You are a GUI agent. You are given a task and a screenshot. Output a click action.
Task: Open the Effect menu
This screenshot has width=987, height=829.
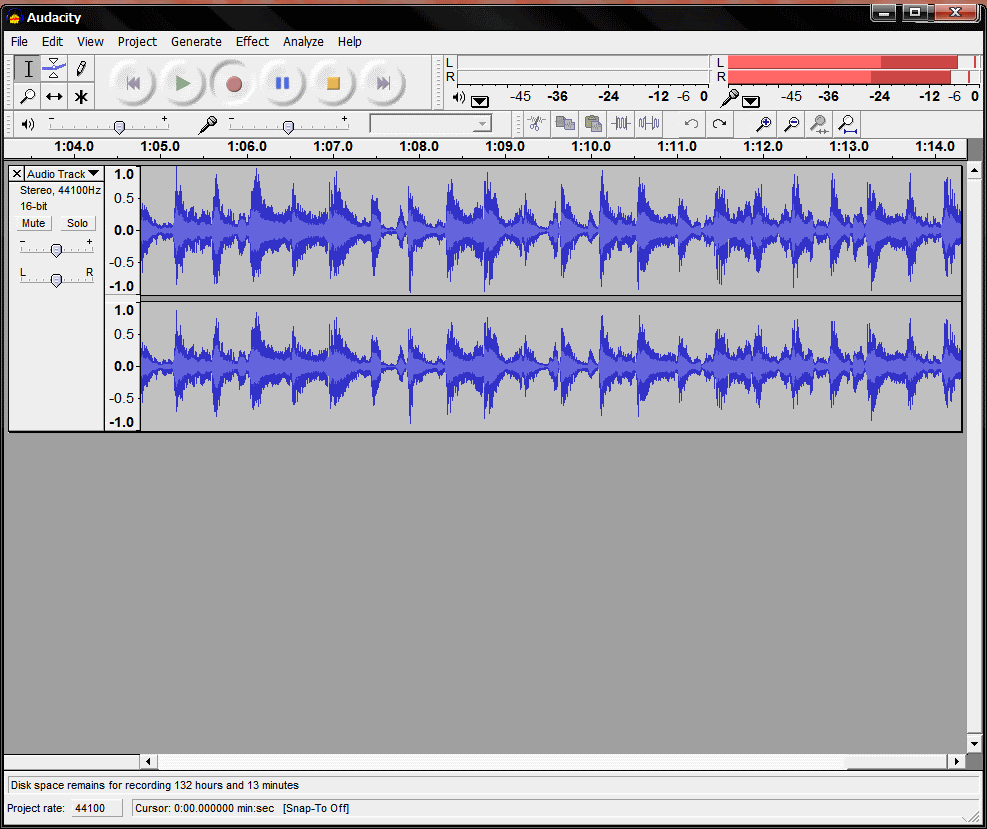252,42
